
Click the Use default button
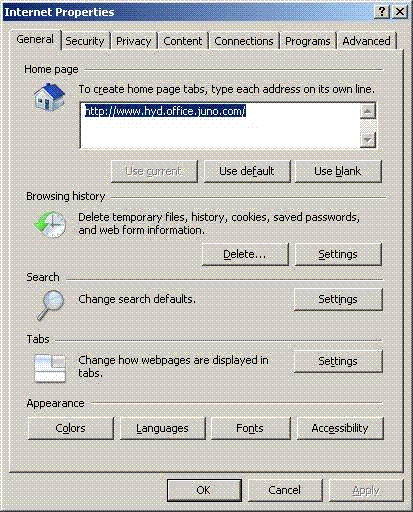[247, 171]
